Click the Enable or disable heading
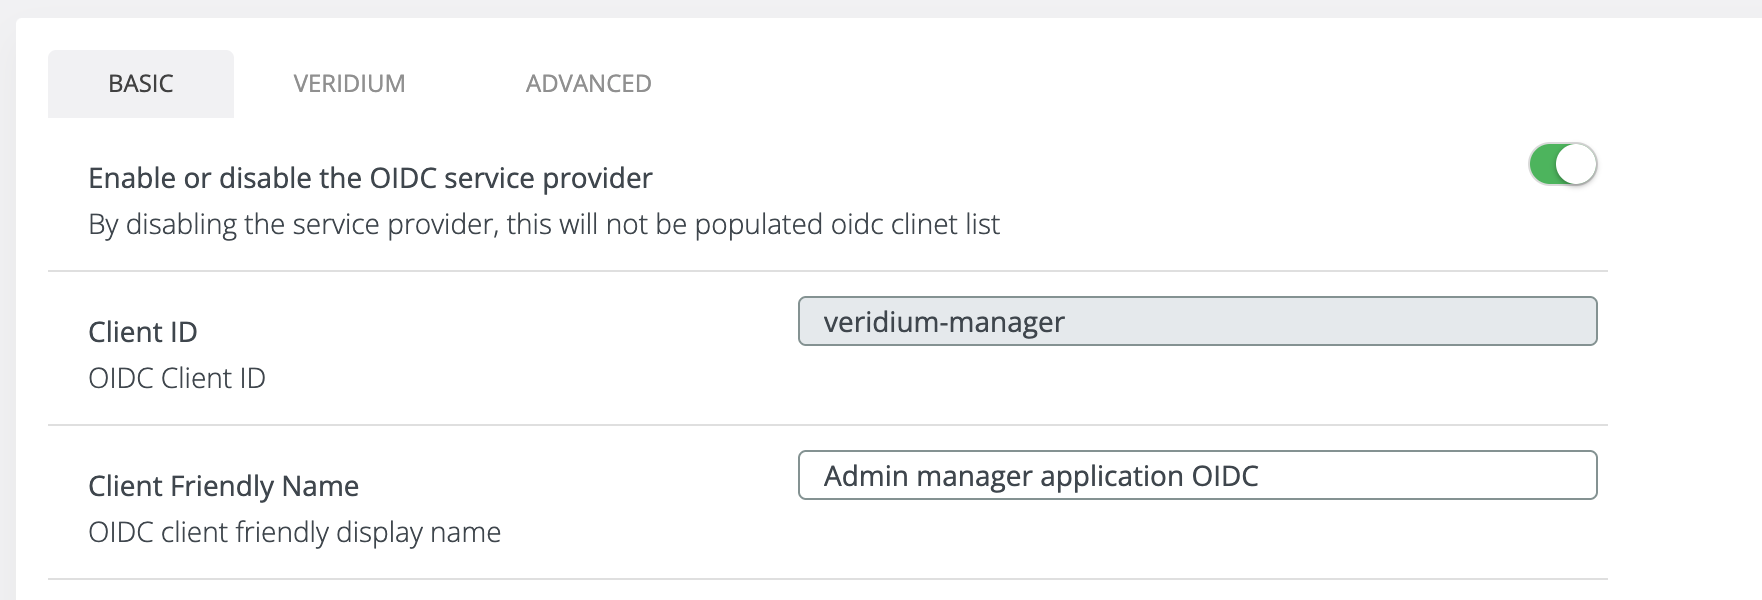Screen dimensions: 1762x600 pyautogui.click(x=369, y=177)
